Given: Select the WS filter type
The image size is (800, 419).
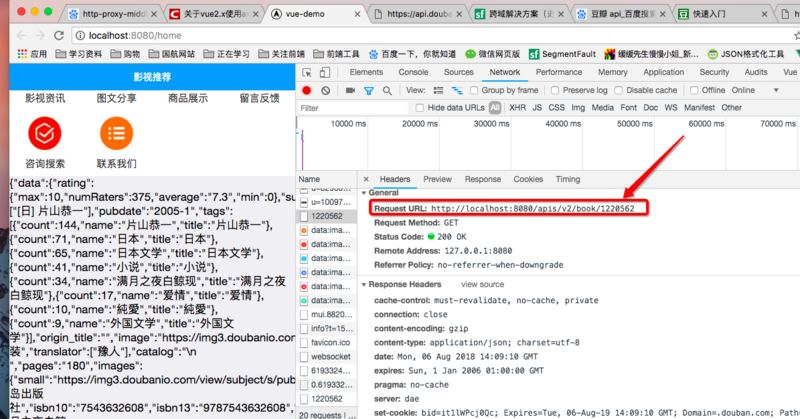Looking at the screenshot, I should [x=671, y=108].
